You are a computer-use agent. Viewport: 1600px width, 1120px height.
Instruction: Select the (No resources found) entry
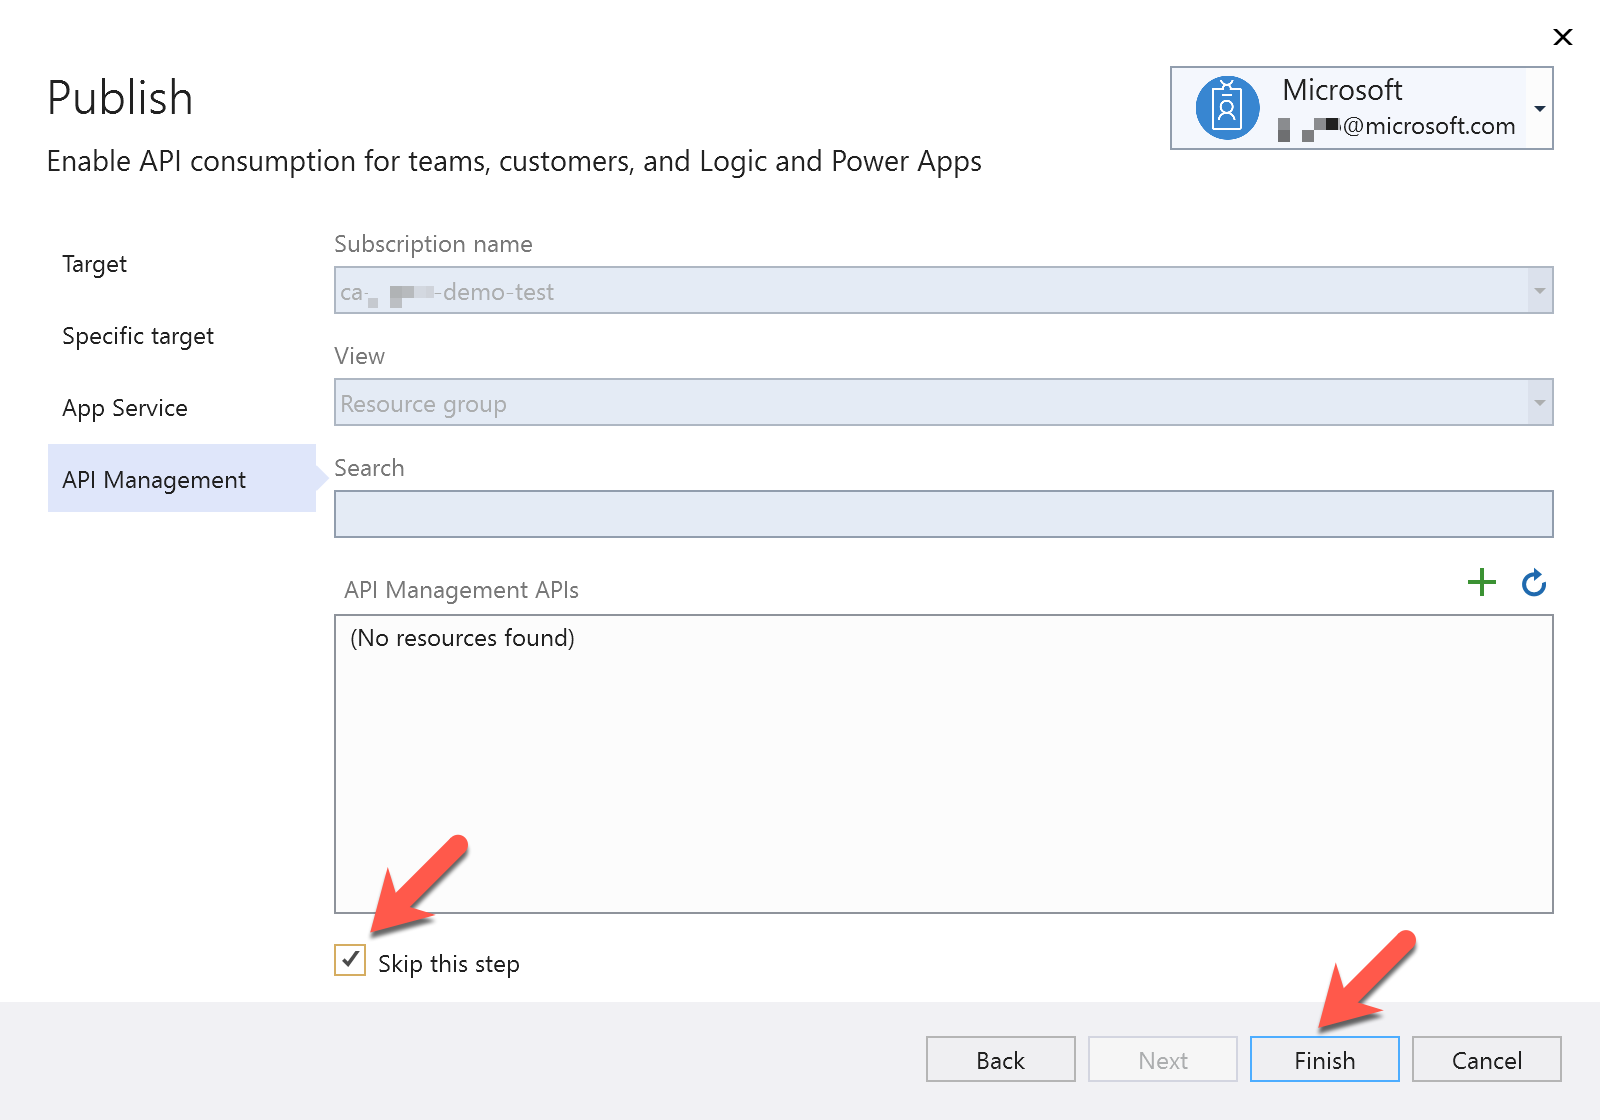[x=462, y=637]
